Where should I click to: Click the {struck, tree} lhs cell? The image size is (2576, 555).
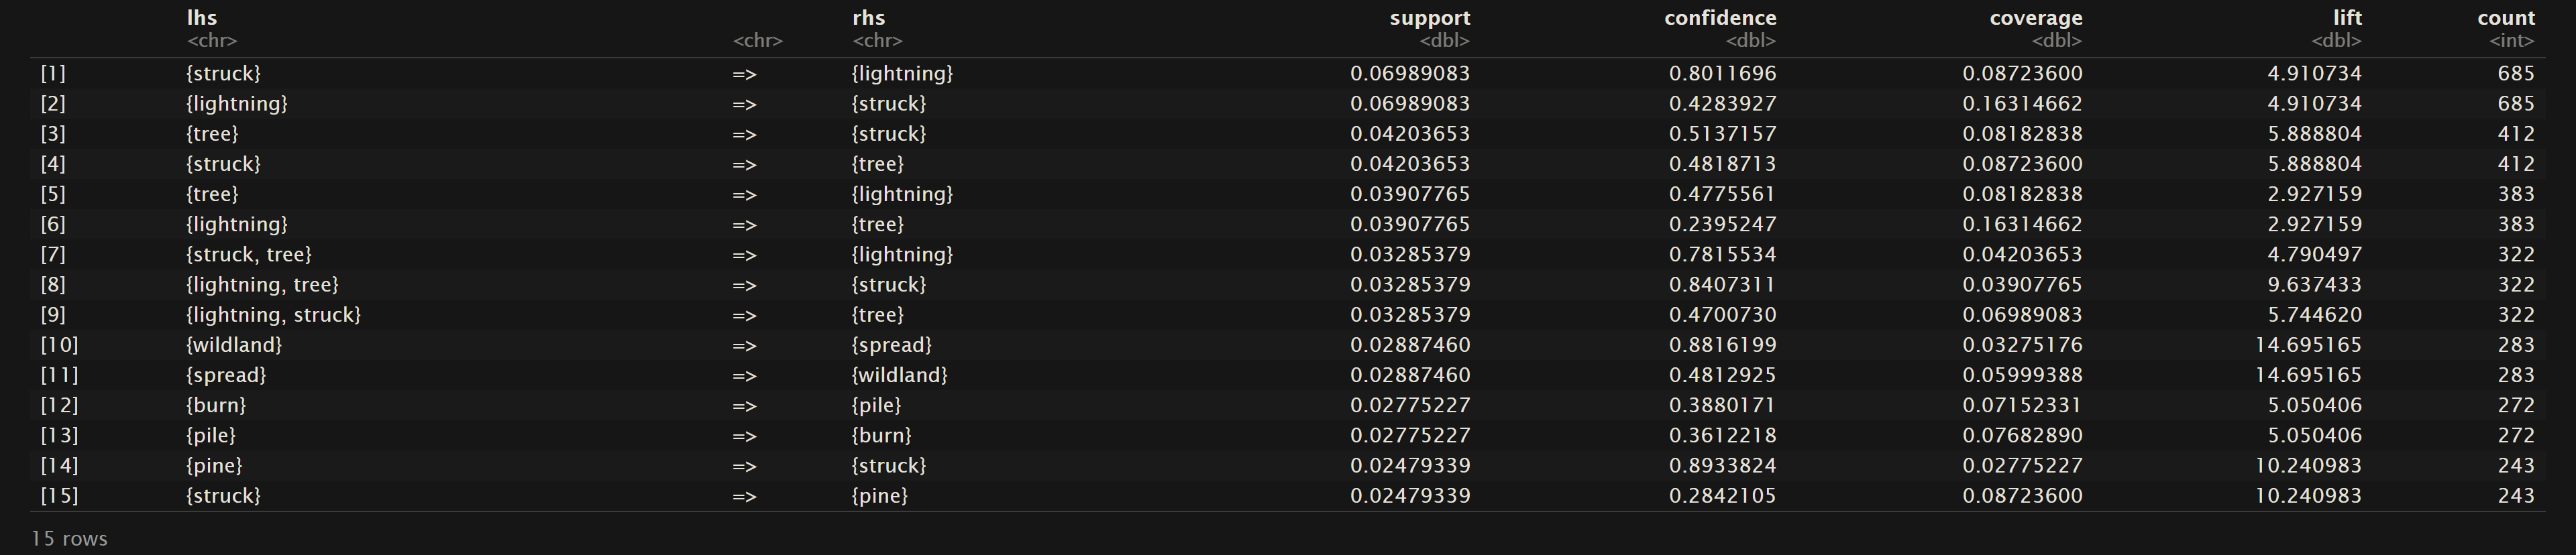[x=249, y=255]
